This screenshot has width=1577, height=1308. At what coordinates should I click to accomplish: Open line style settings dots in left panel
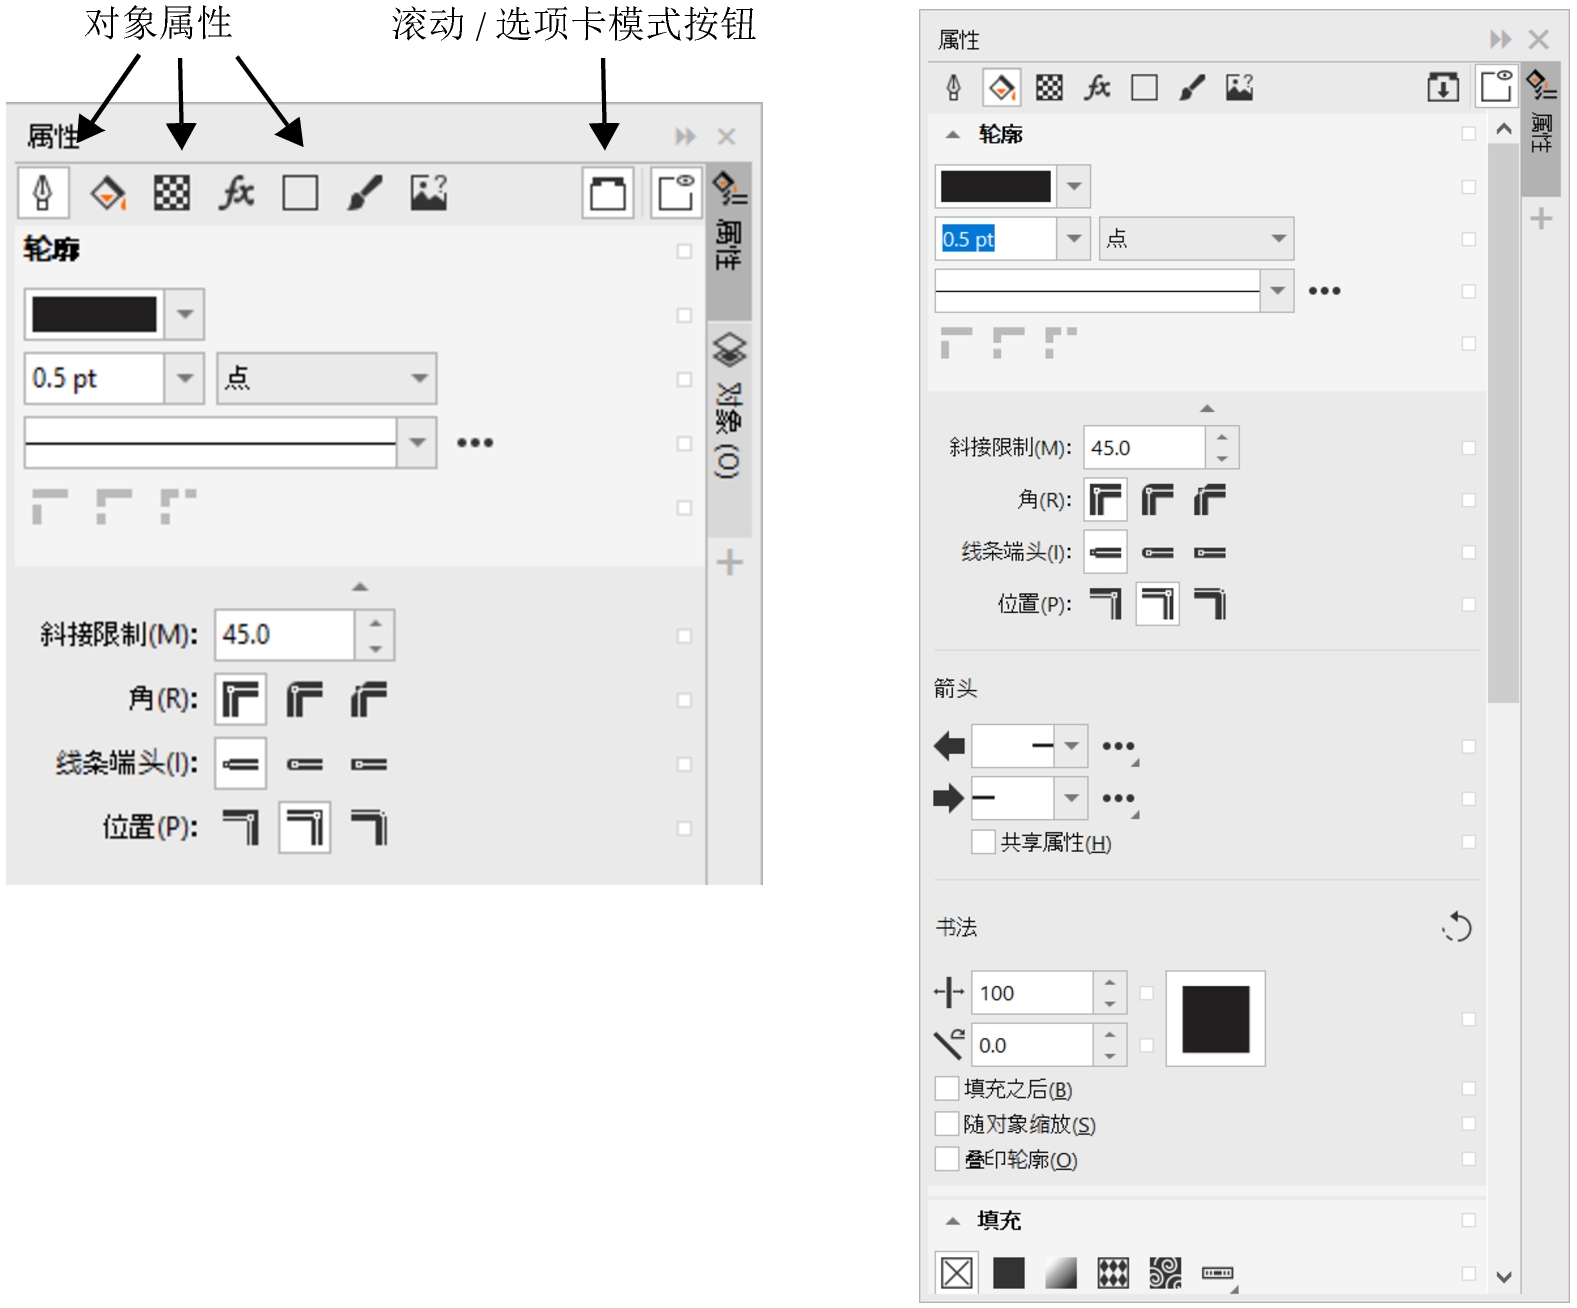pos(475,442)
